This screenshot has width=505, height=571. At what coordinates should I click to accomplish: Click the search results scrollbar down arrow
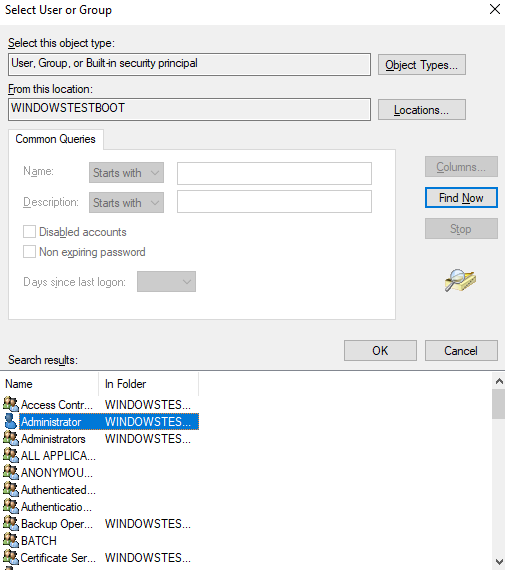(499, 562)
